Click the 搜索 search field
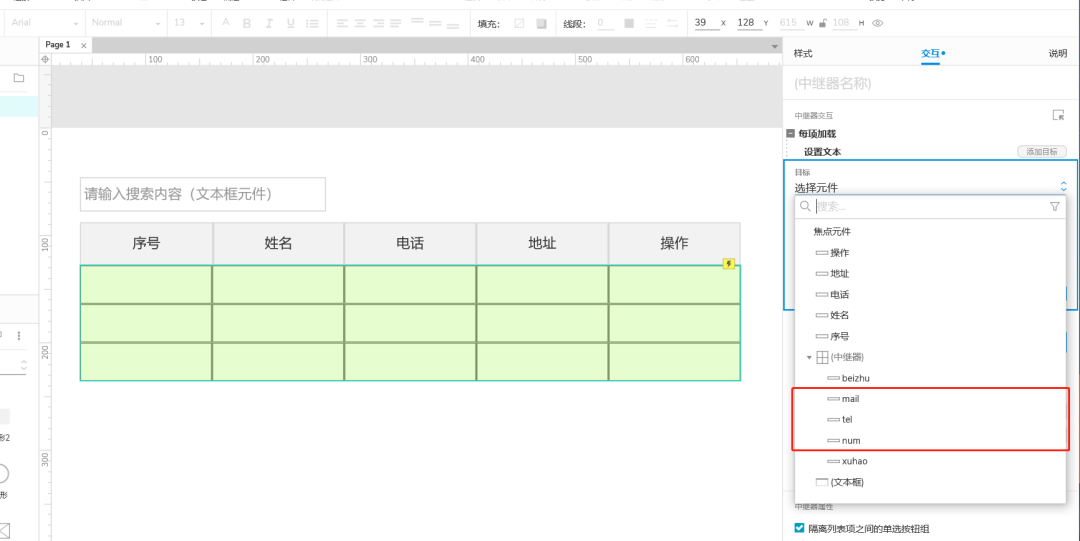The width and height of the screenshot is (1080, 541). coord(930,206)
